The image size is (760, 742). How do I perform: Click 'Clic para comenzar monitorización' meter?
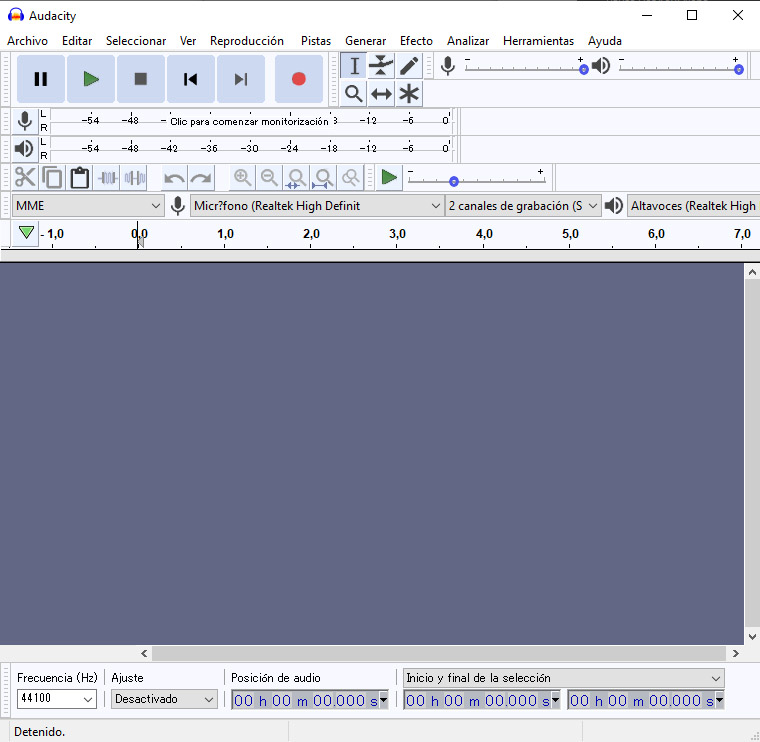coord(249,121)
